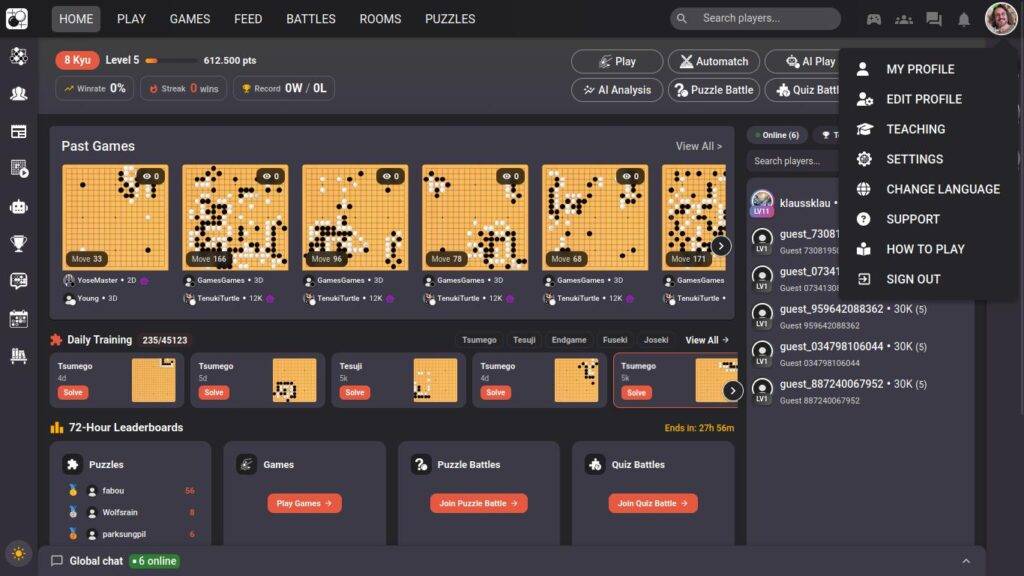This screenshot has height=576, width=1024.
Task: Open notifications bell icon
Action: coord(963,19)
